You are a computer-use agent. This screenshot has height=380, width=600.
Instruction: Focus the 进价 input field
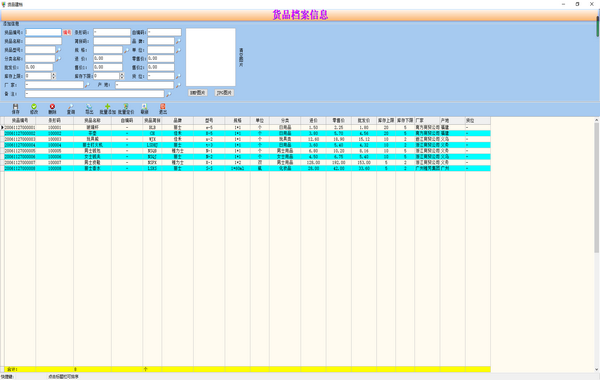108,59
